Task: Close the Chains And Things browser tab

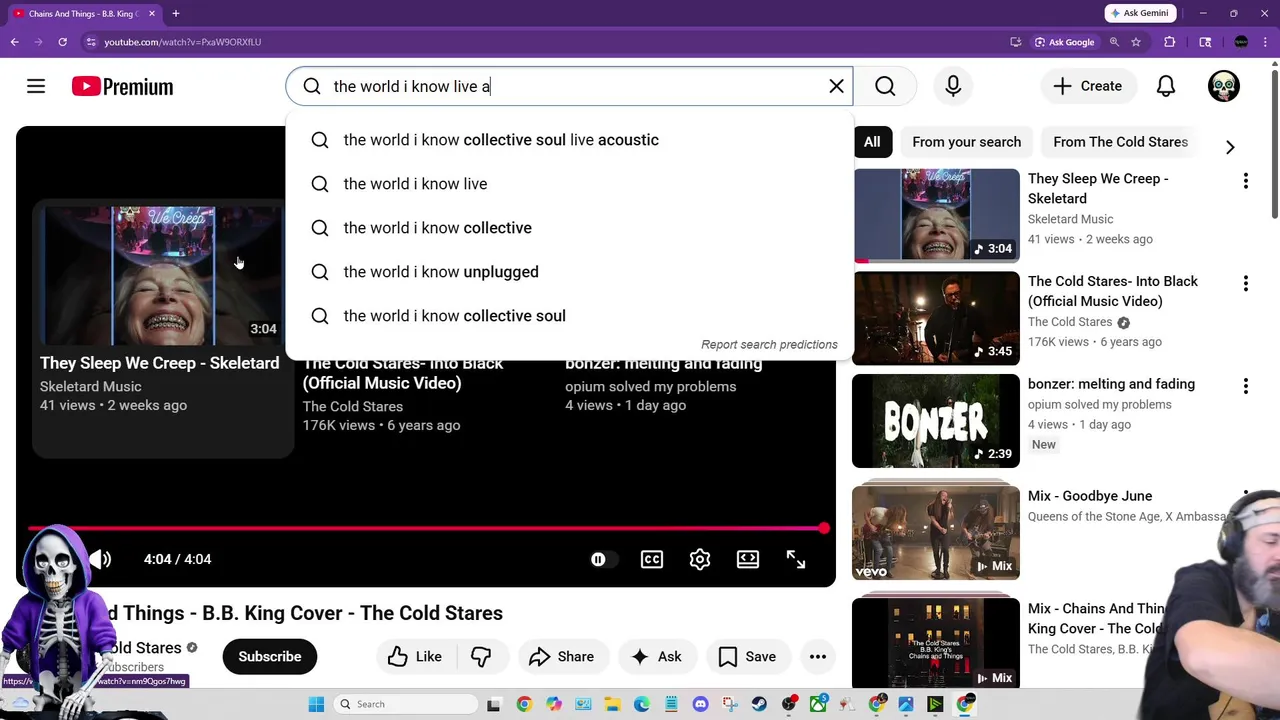Action: 152,14
